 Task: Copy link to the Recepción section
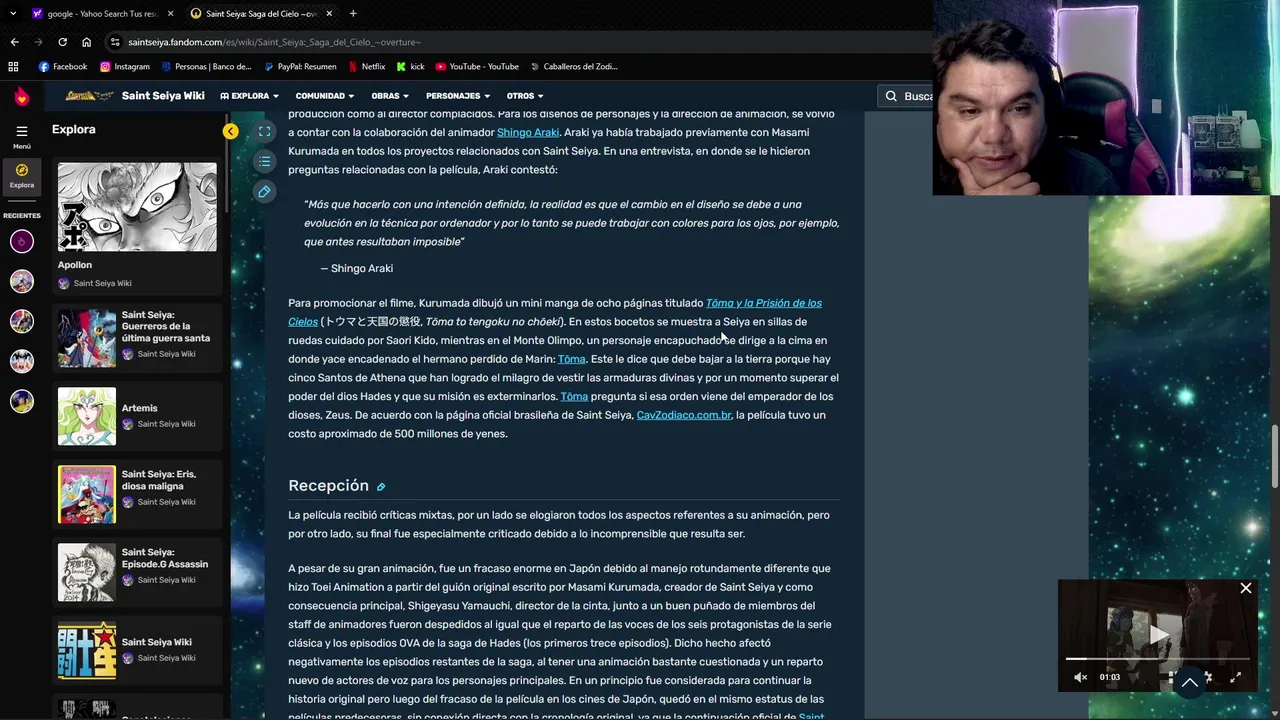click(x=381, y=487)
